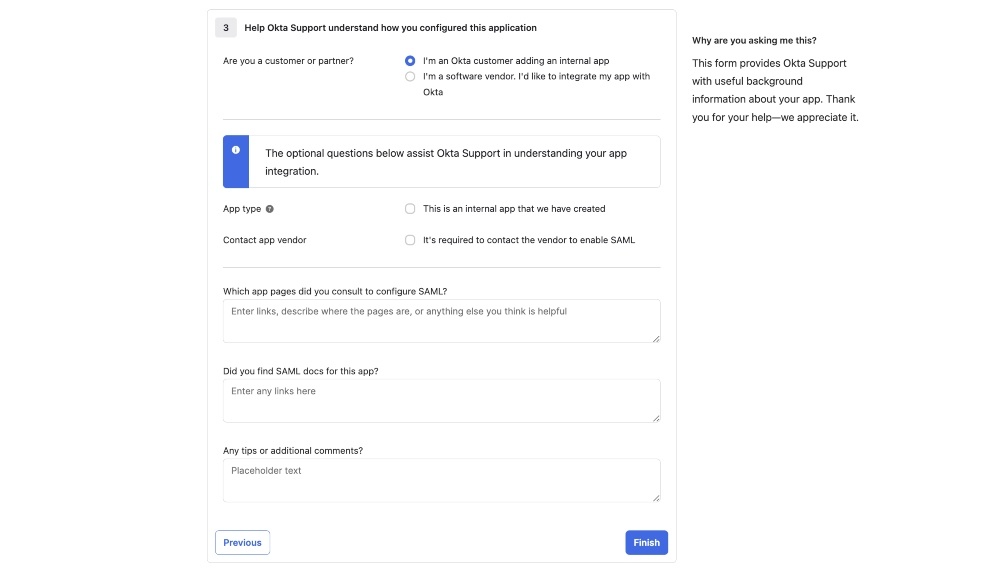The height and width of the screenshot is (576, 1000).
Task: Focus the SAML docs links text area
Action: pyautogui.click(x=441, y=401)
